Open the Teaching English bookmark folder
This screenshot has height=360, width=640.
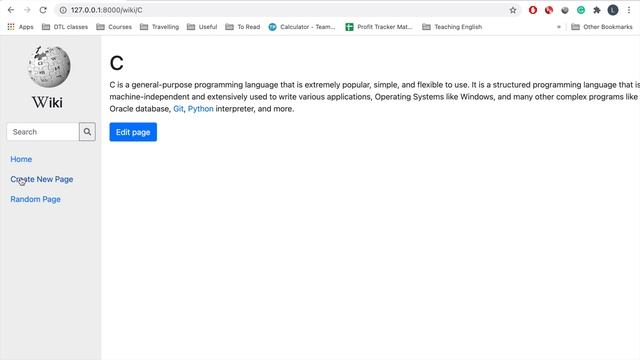tap(452, 27)
